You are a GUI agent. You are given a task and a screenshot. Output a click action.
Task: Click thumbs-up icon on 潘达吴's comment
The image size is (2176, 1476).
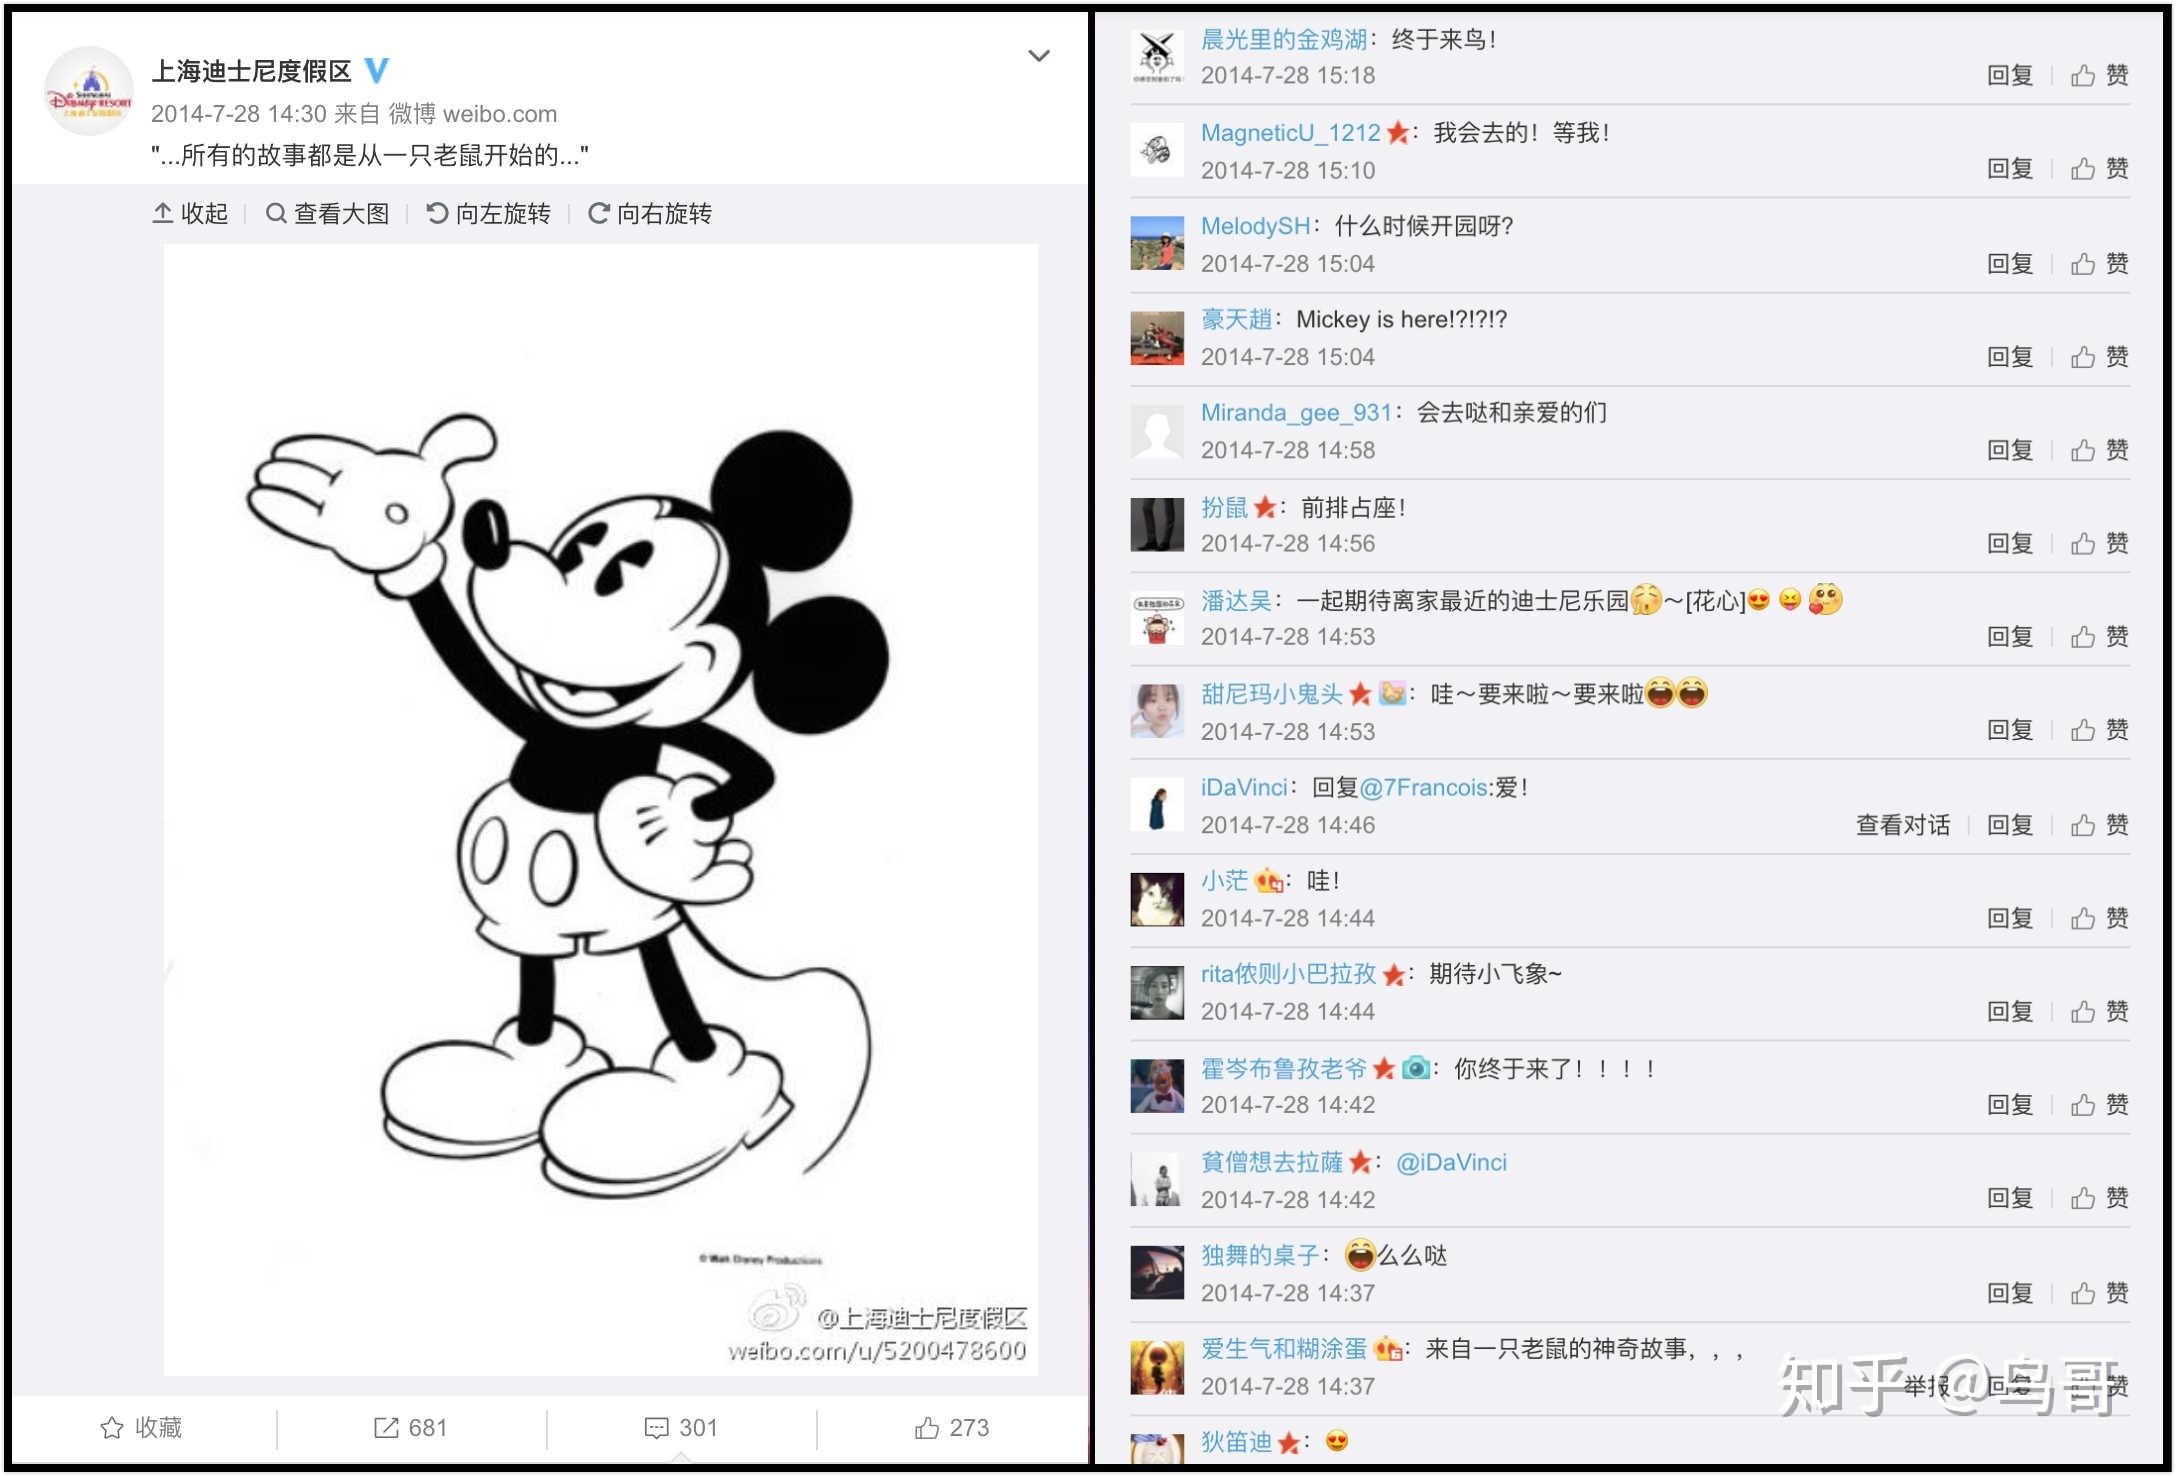(x=2083, y=636)
